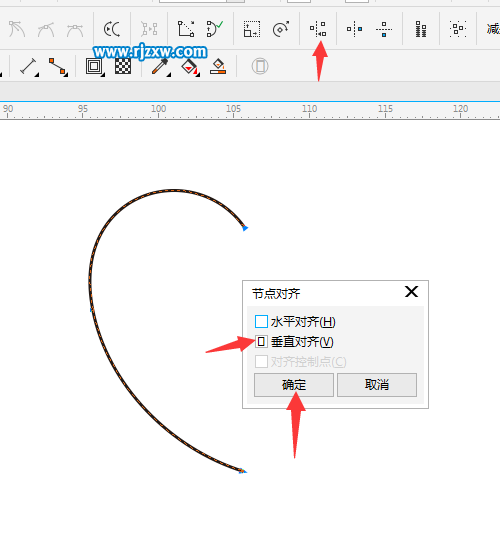Screen dimensions: 500x548
Task: Toggle Elastic Mode icon
Action: (x=421, y=29)
